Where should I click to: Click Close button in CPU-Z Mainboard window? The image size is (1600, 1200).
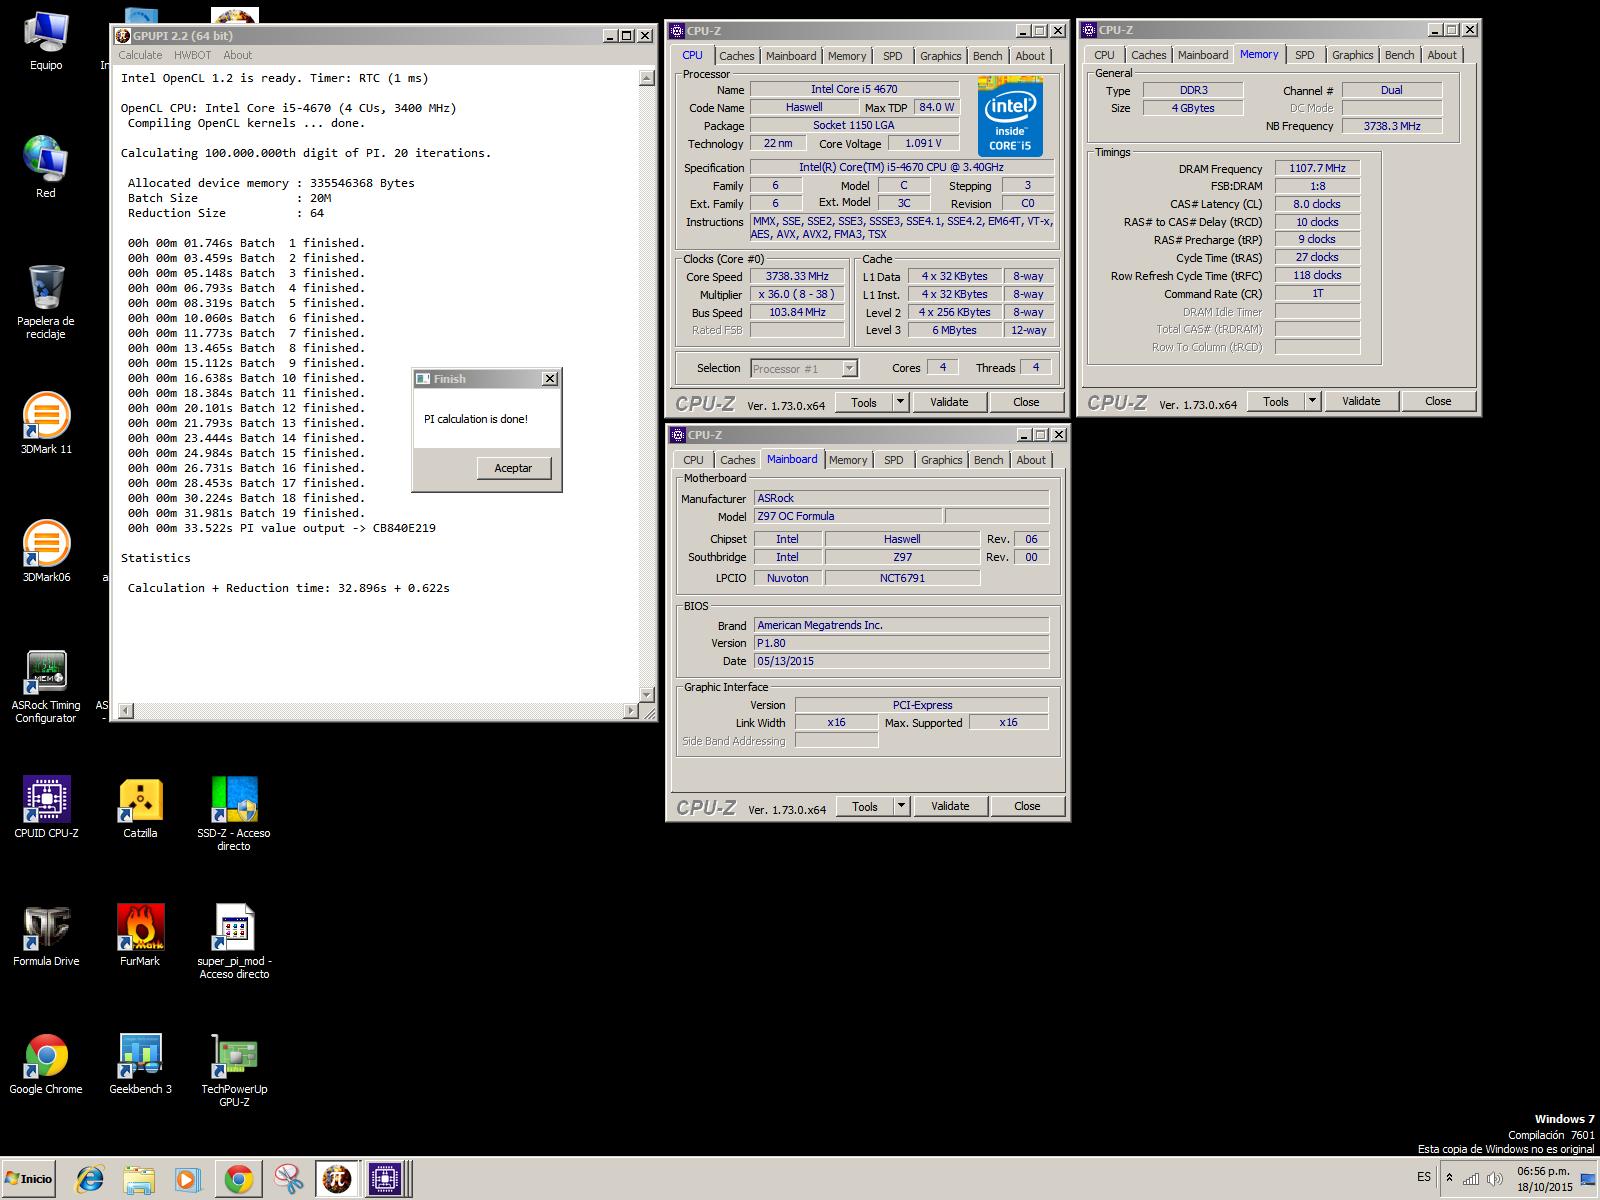pos(1027,806)
